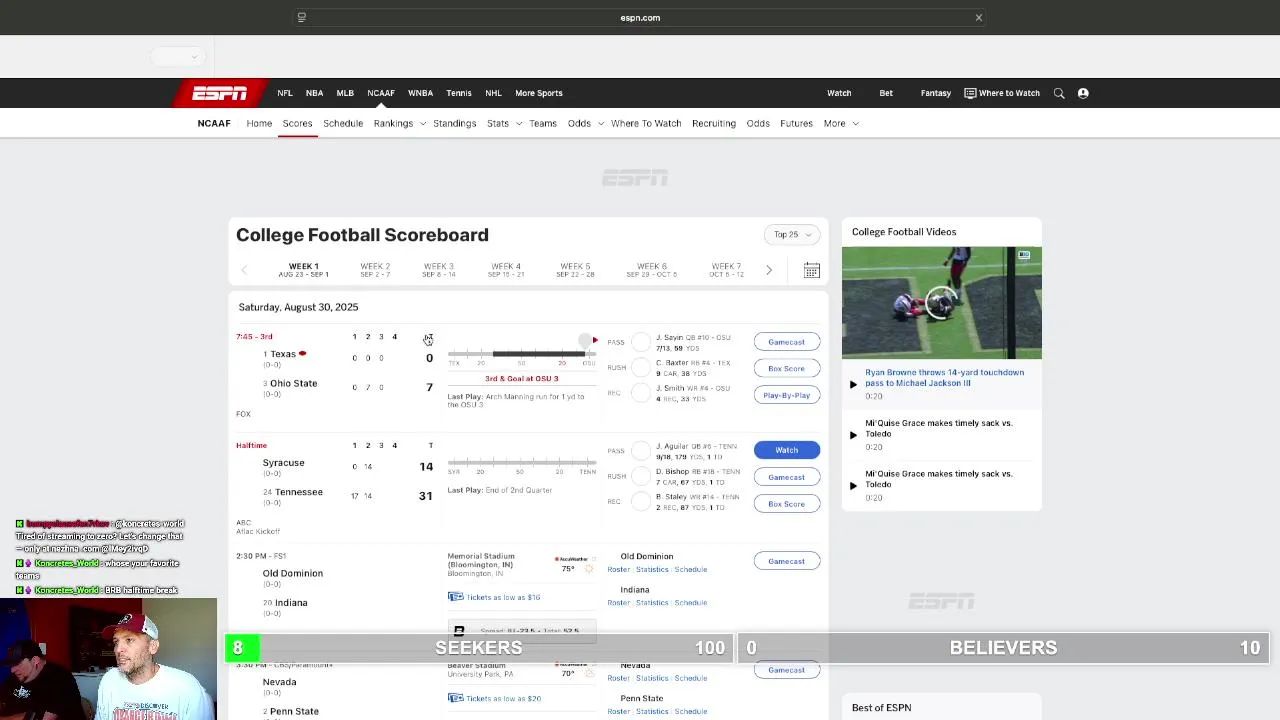The height and width of the screenshot is (720, 1280).
Task: Select Week 3 tab
Action: [x=439, y=270]
